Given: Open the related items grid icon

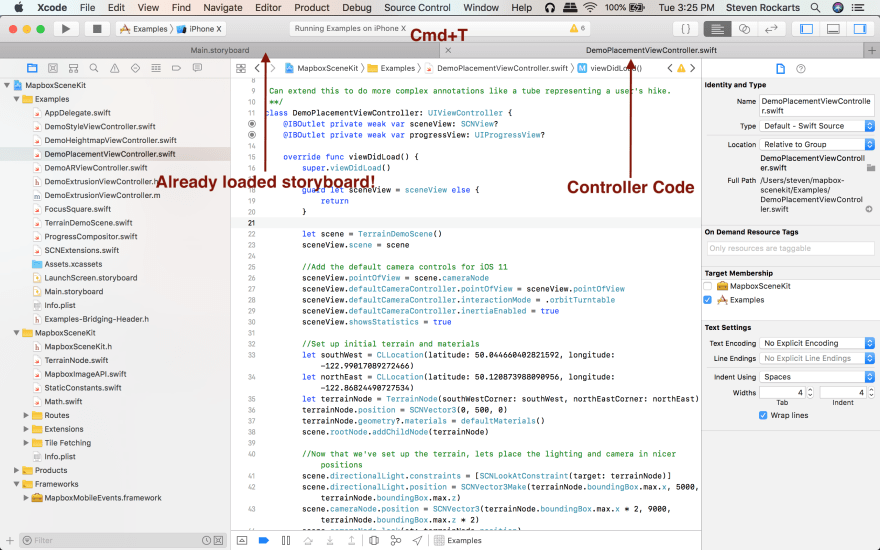Looking at the screenshot, I should pos(241,68).
